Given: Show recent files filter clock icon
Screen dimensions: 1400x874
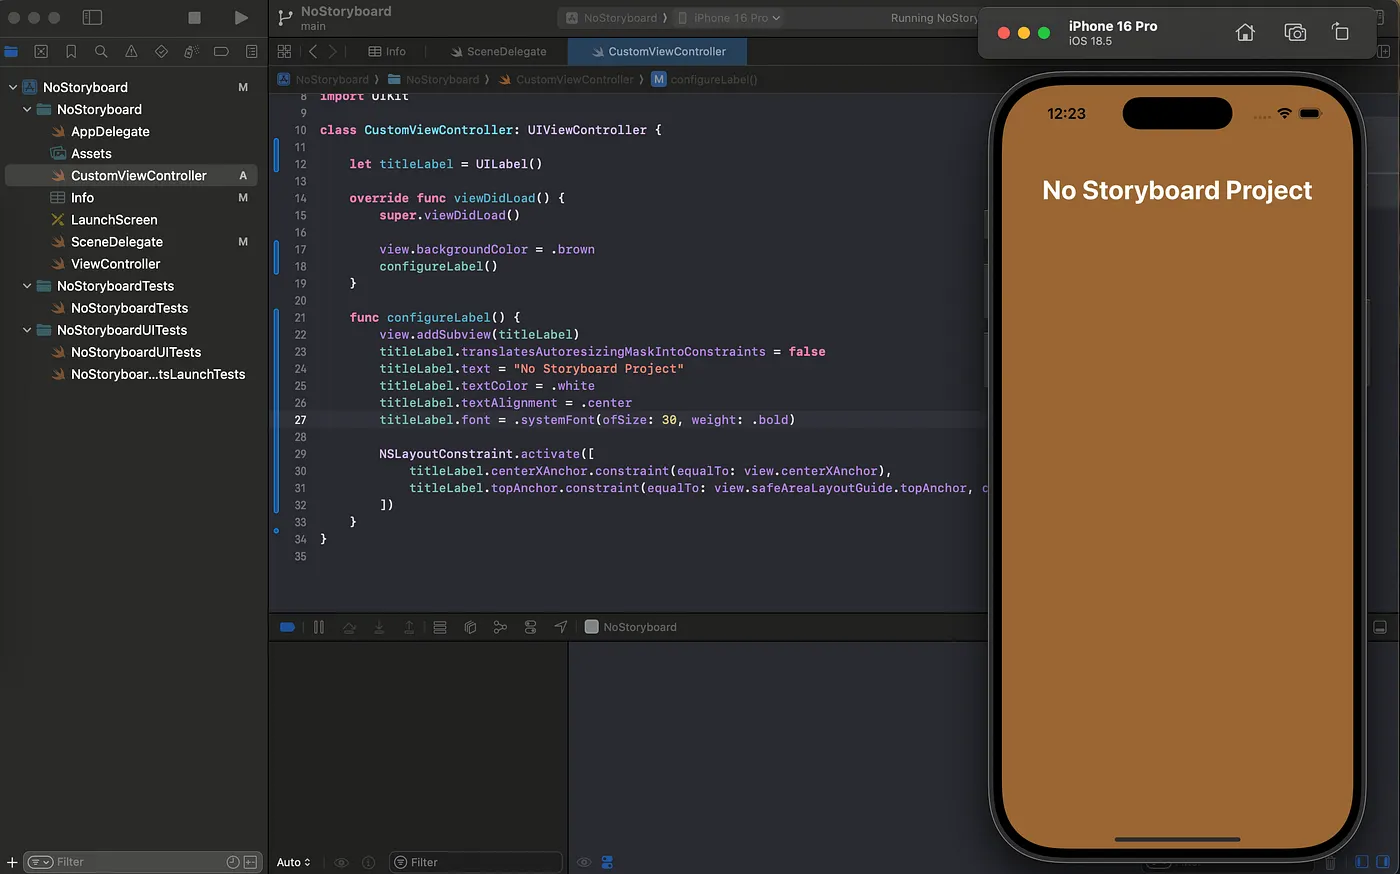Looking at the screenshot, I should tap(233, 862).
